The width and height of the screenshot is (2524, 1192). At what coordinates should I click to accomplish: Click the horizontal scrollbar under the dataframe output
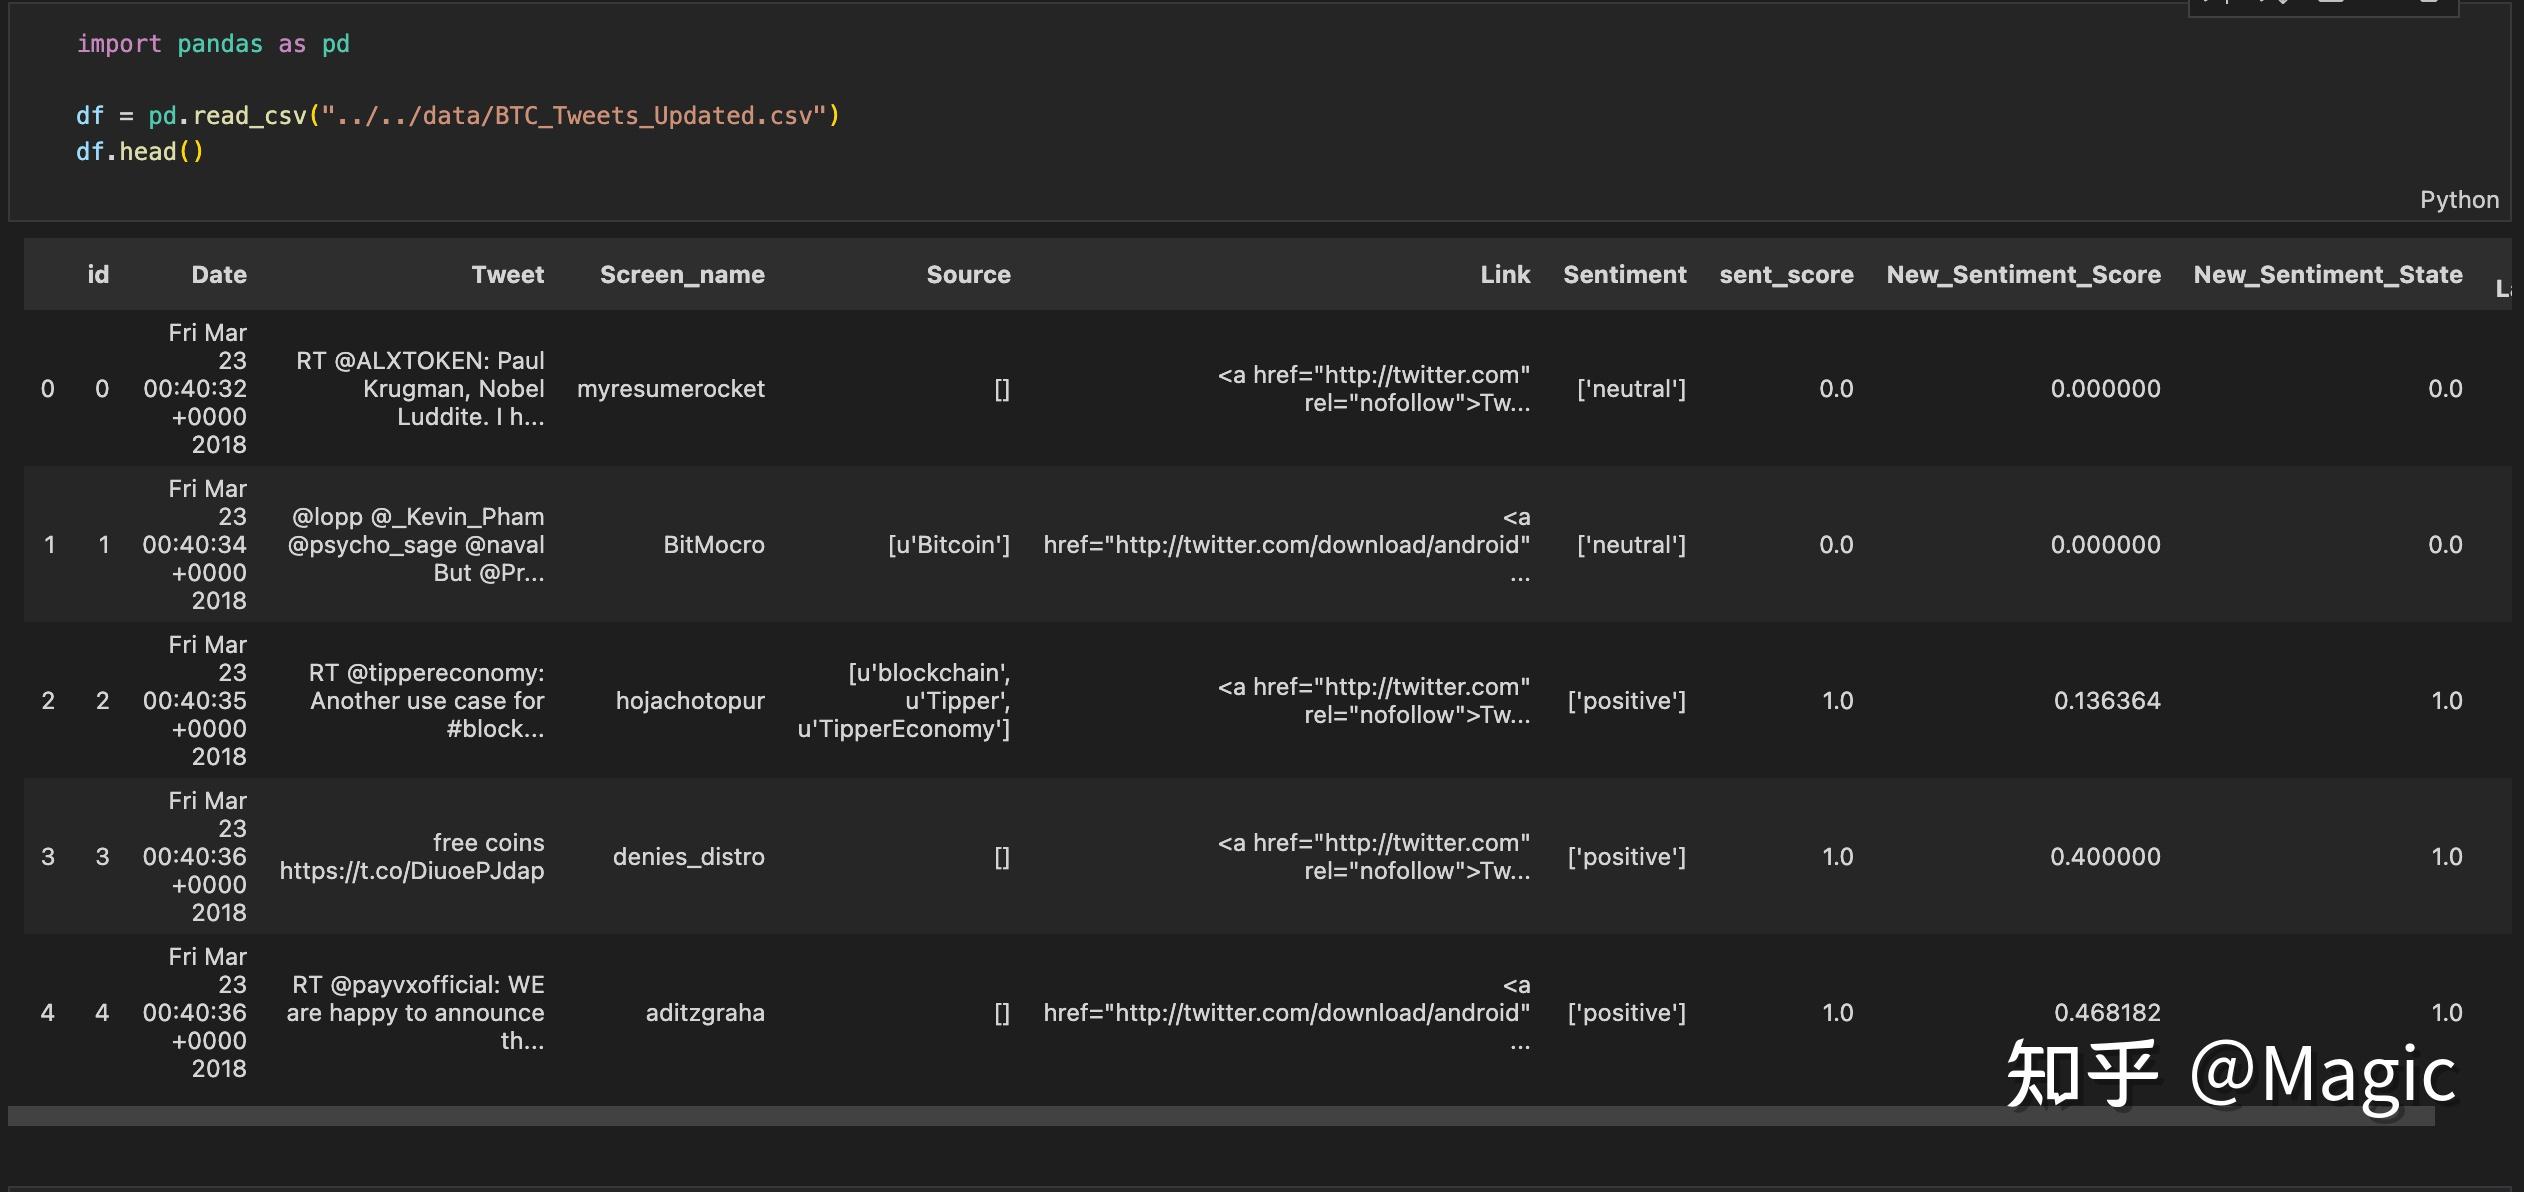pos(1221,1116)
